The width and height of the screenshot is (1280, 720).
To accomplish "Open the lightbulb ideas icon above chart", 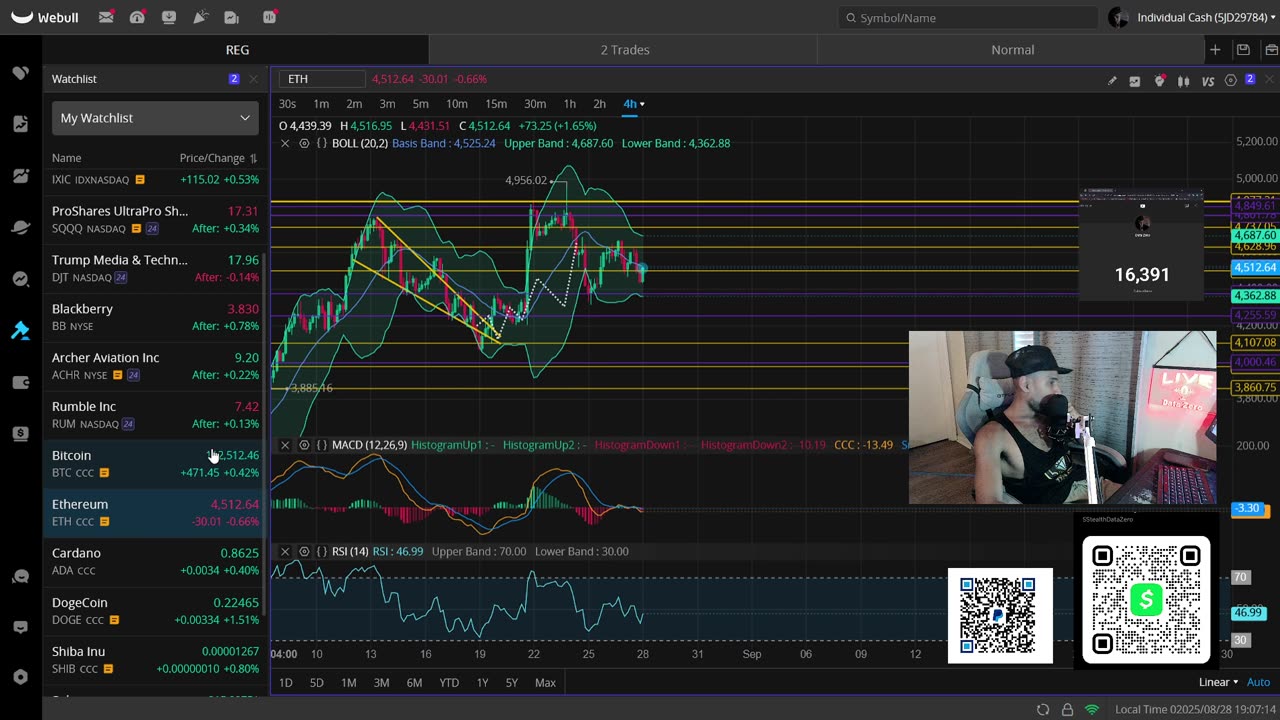I will pyautogui.click(x=1160, y=80).
